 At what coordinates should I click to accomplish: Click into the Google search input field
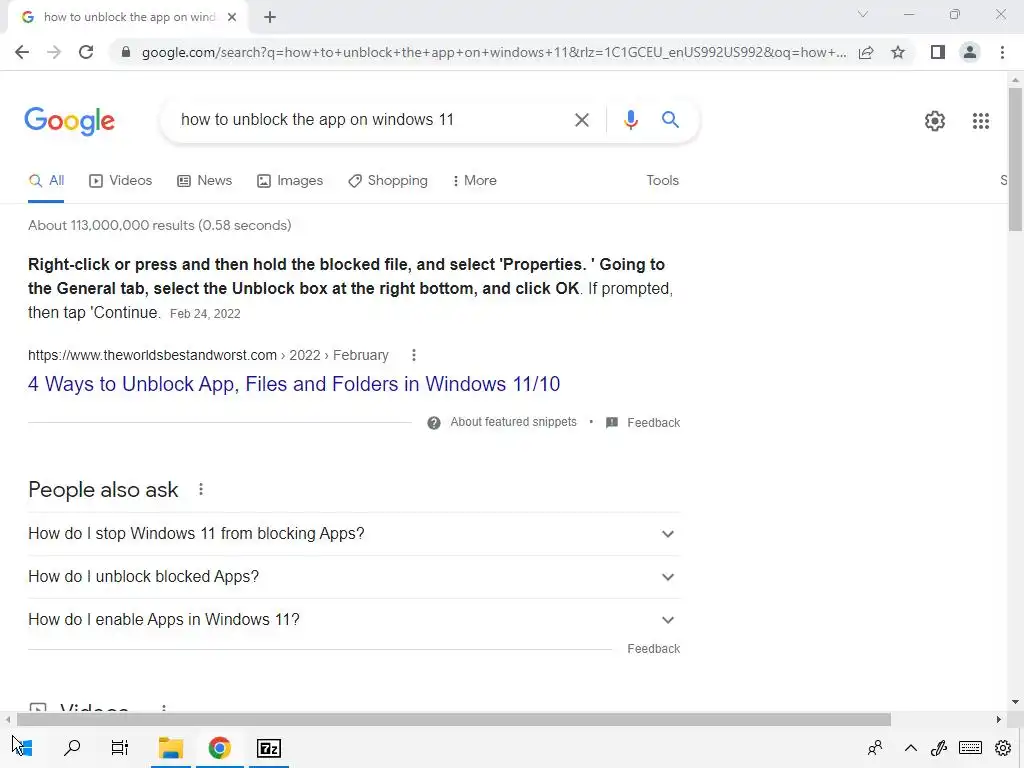372,120
